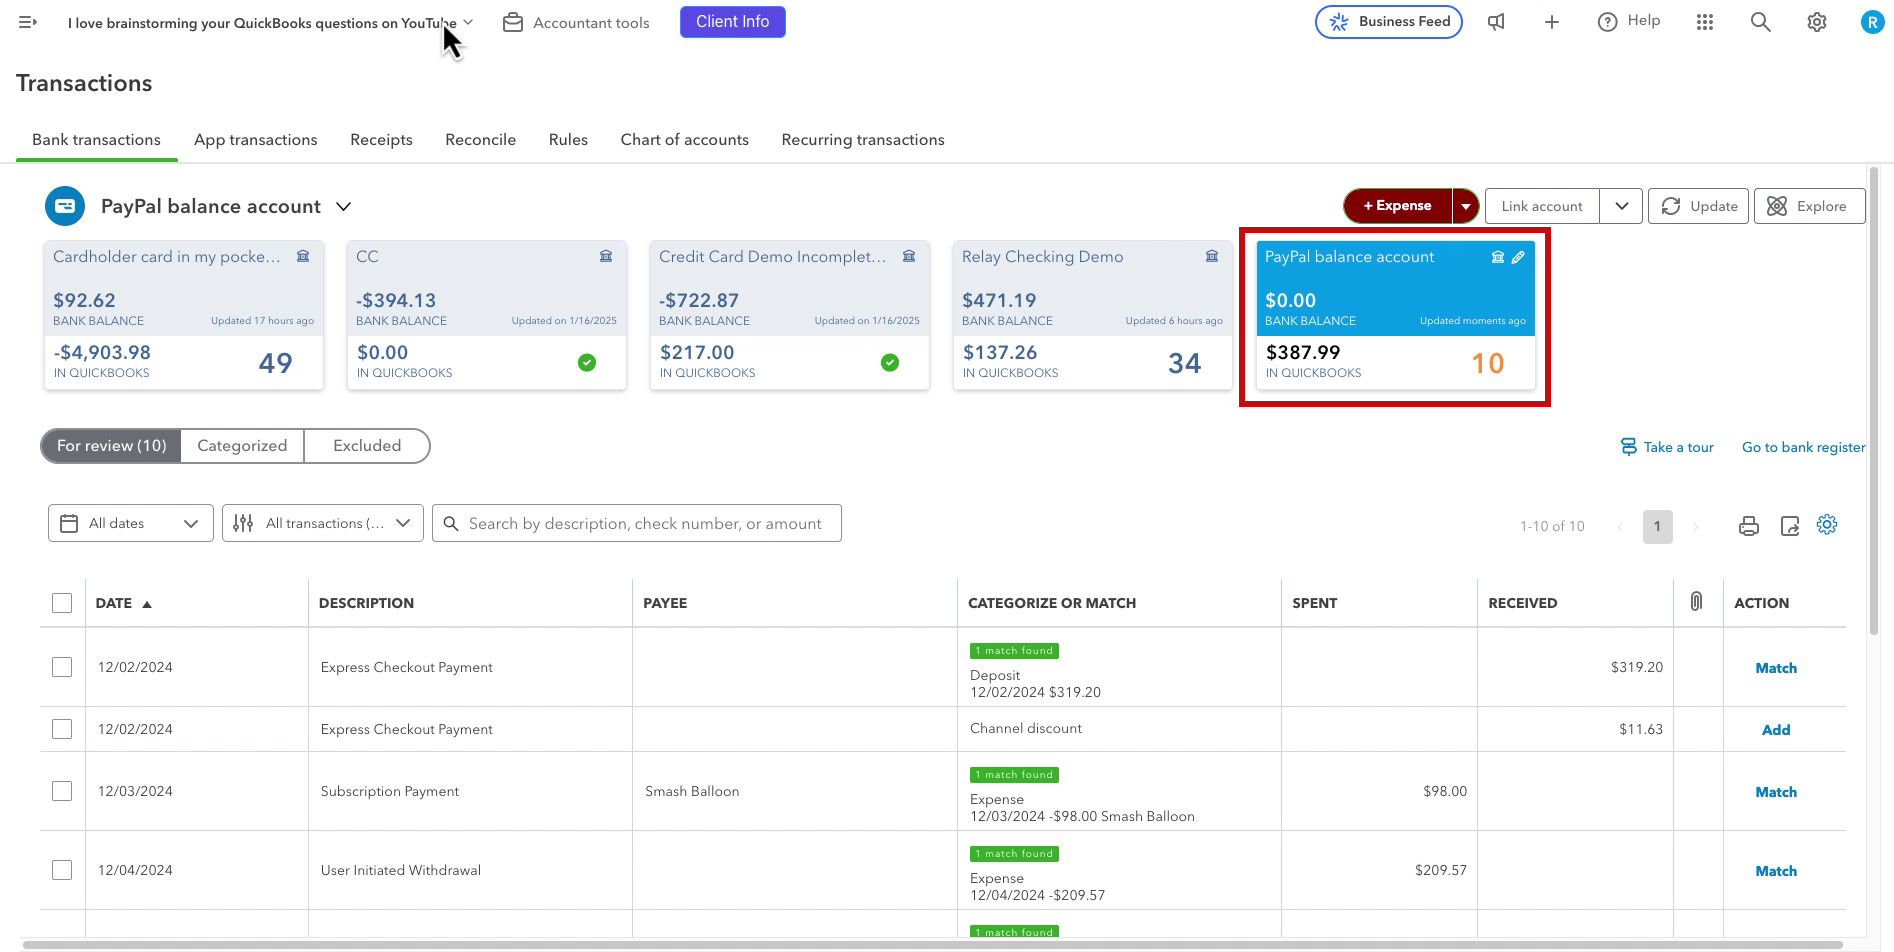Viewport: 1894px width, 952px height.
Task: Open the Reconcile tab
Action: [x=481, y=140]
